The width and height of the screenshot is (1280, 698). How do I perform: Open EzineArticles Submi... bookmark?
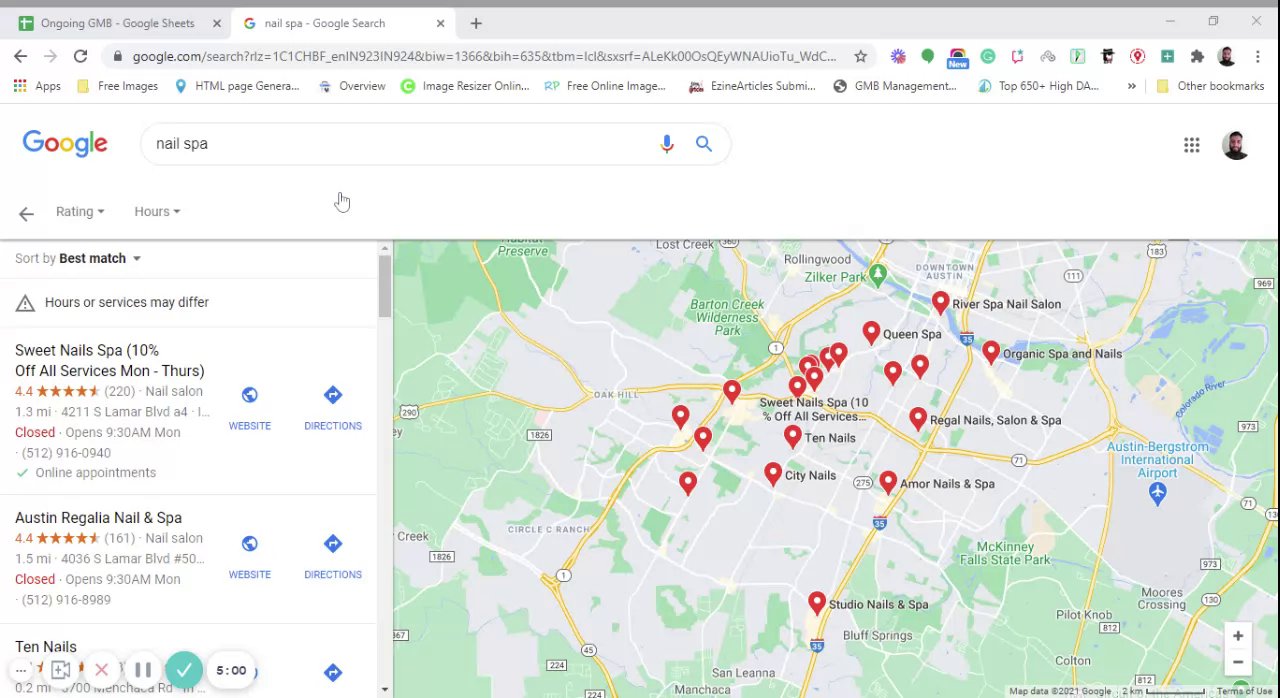point(752,86)
